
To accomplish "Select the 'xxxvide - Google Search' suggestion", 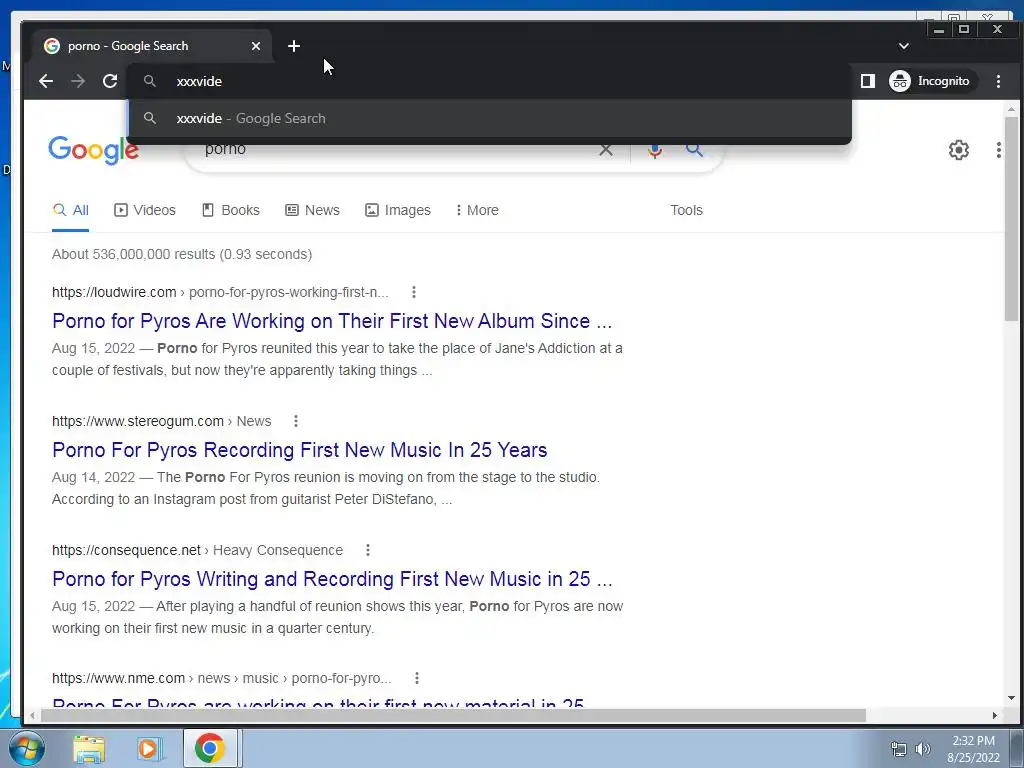I will tap(490, 118).
